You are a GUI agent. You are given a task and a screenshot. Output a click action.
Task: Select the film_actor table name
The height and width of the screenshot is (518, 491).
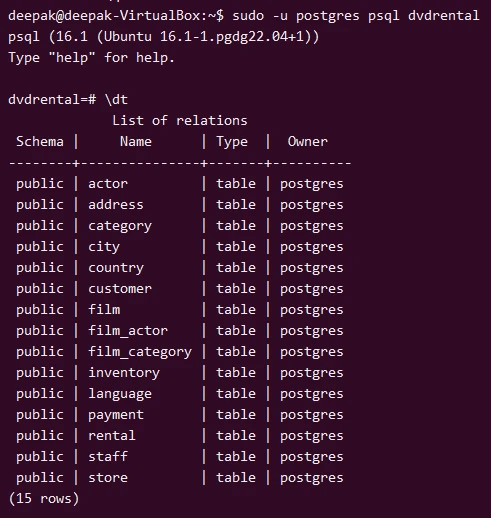(x=128, y=330)
